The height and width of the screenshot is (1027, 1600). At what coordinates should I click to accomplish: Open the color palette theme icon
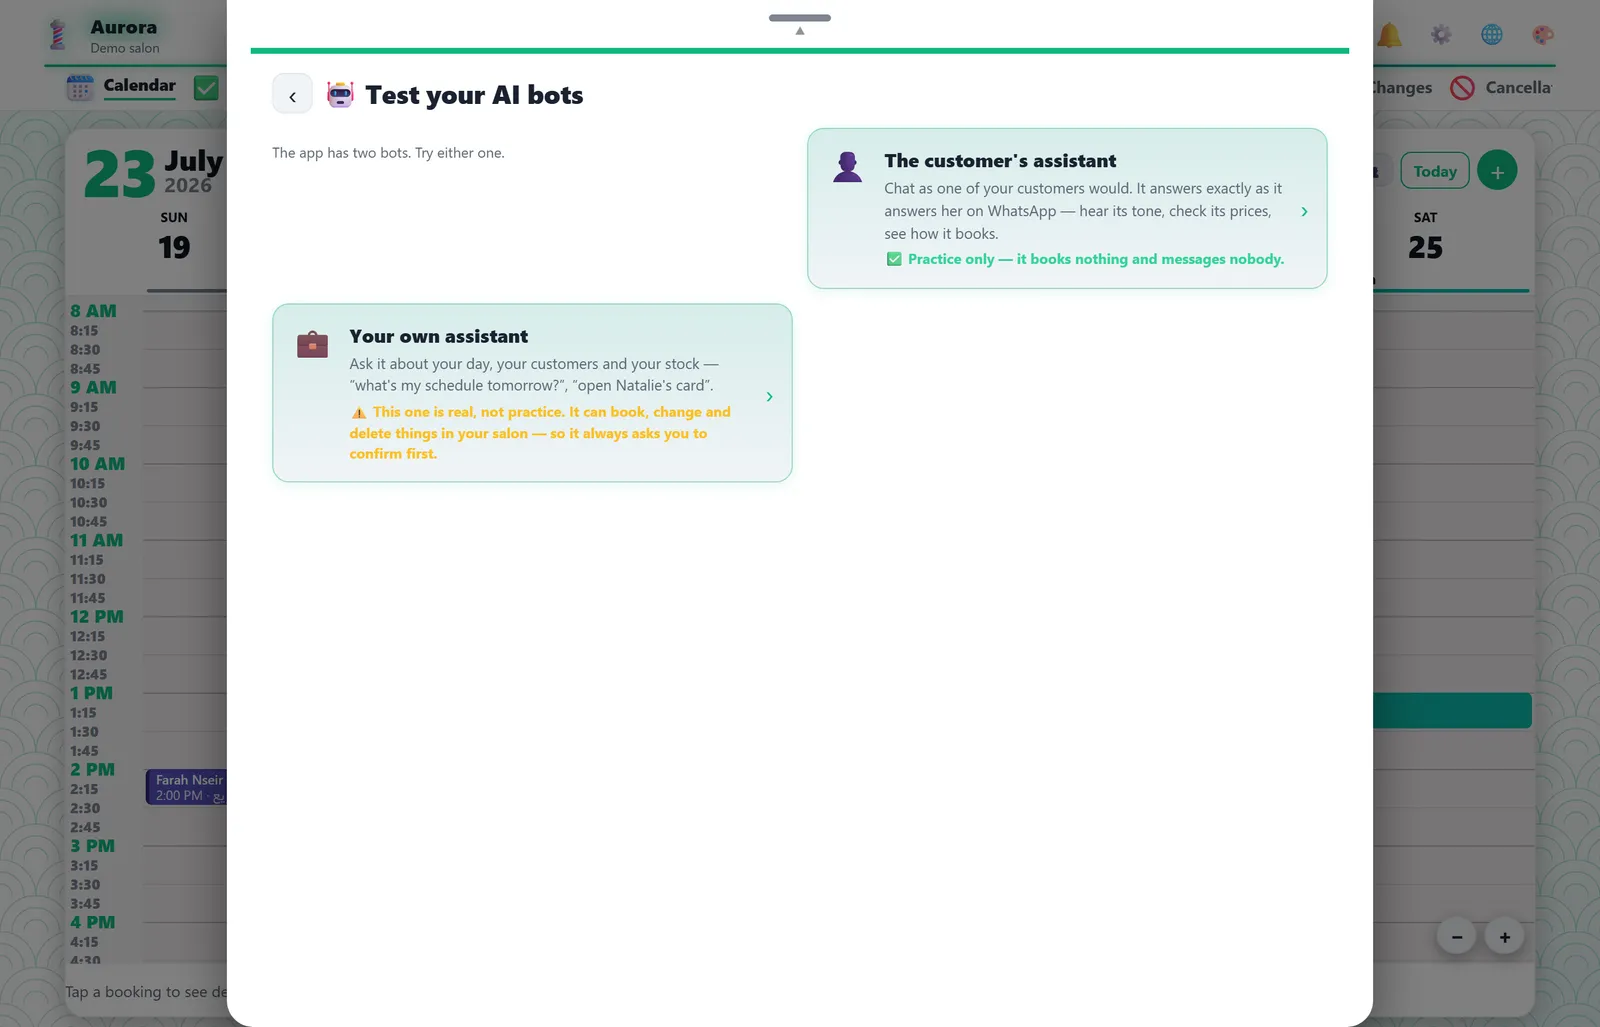point(1543,35)
